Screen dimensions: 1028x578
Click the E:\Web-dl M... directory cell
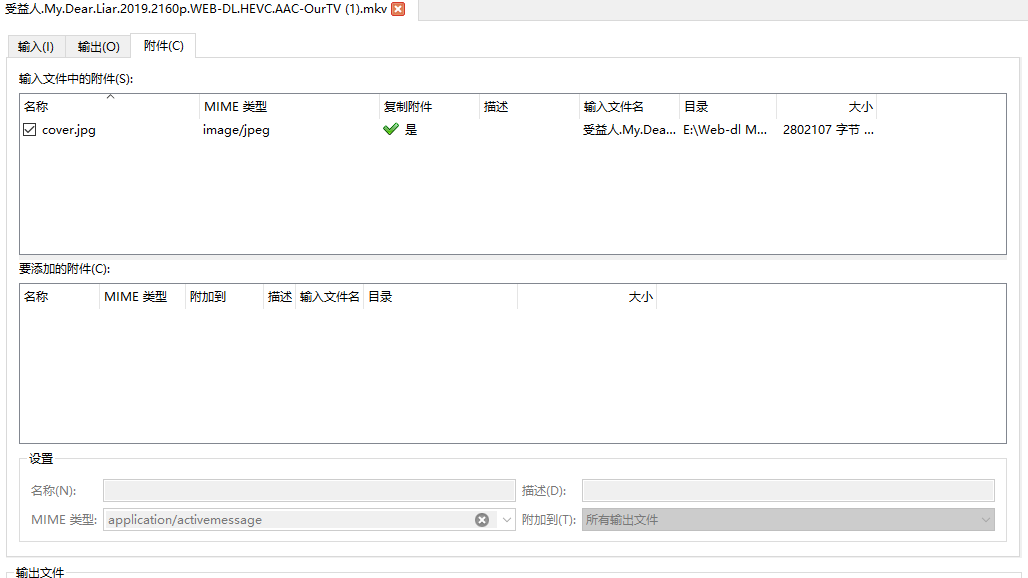(x=725, y=130)
